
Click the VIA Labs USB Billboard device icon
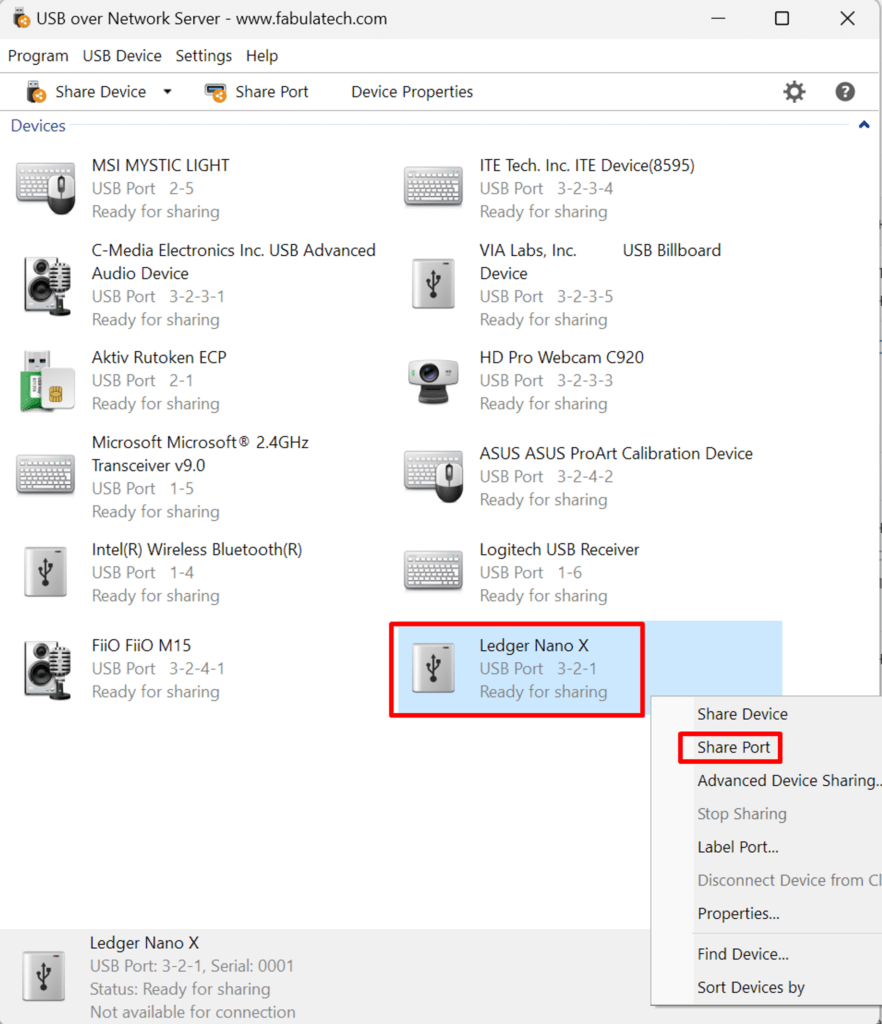[433, 284]
